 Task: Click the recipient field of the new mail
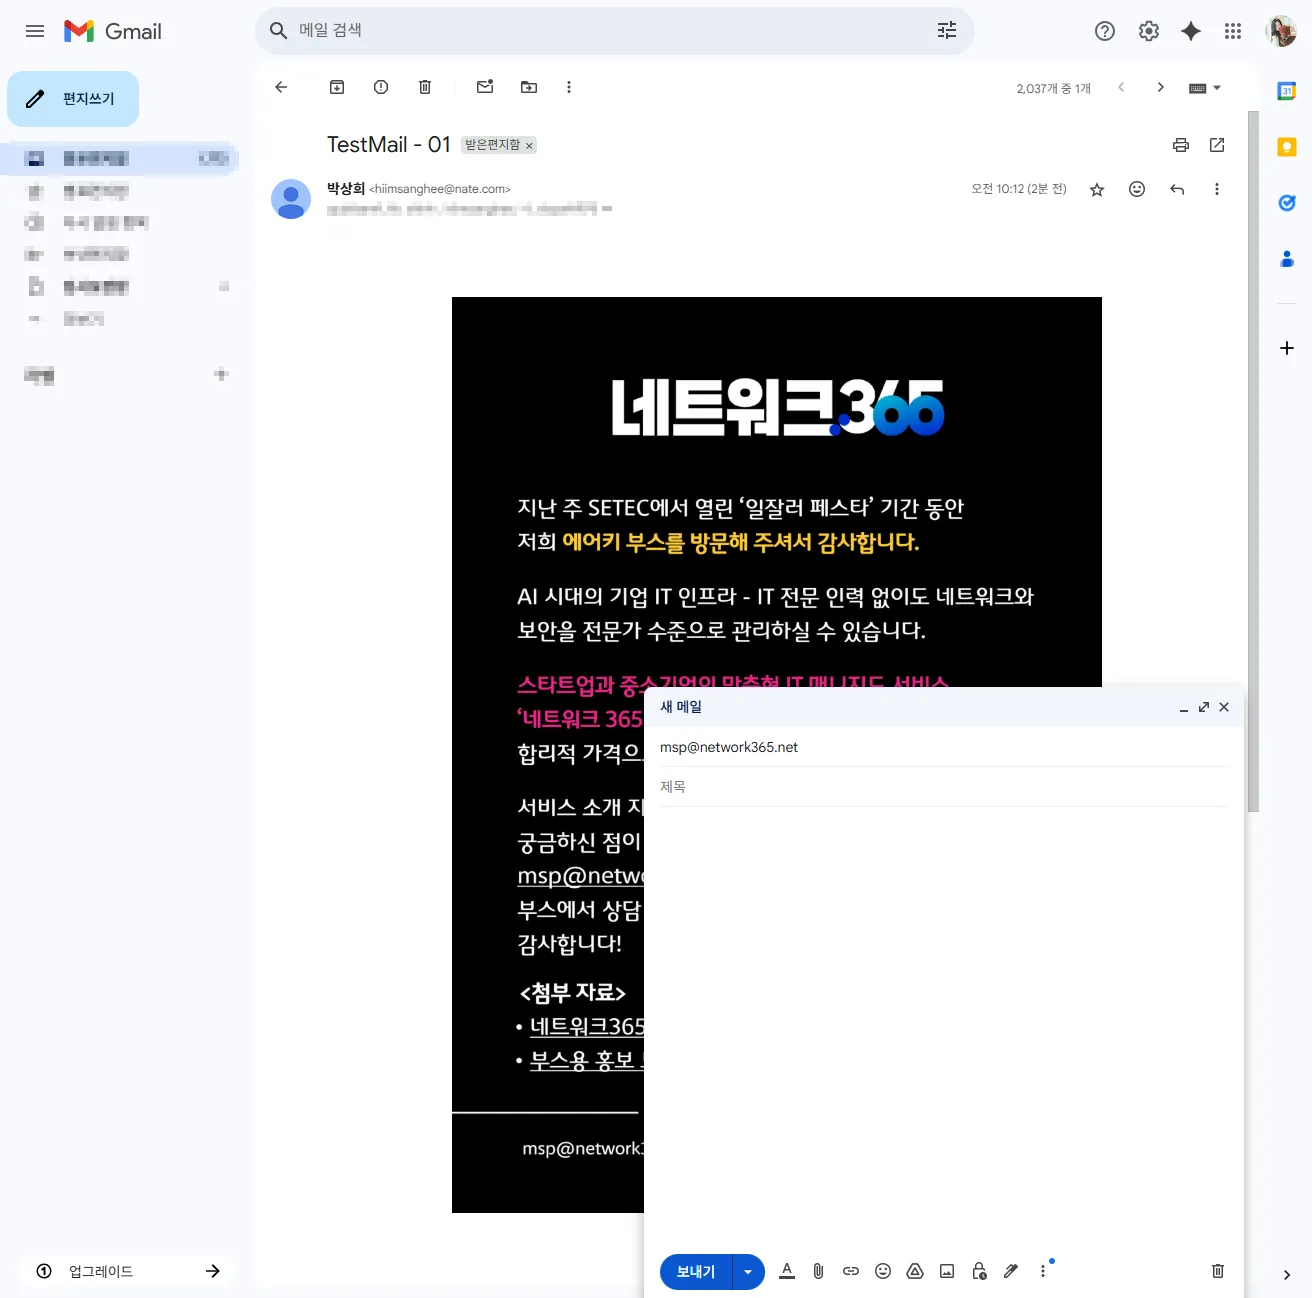(944, 748)
